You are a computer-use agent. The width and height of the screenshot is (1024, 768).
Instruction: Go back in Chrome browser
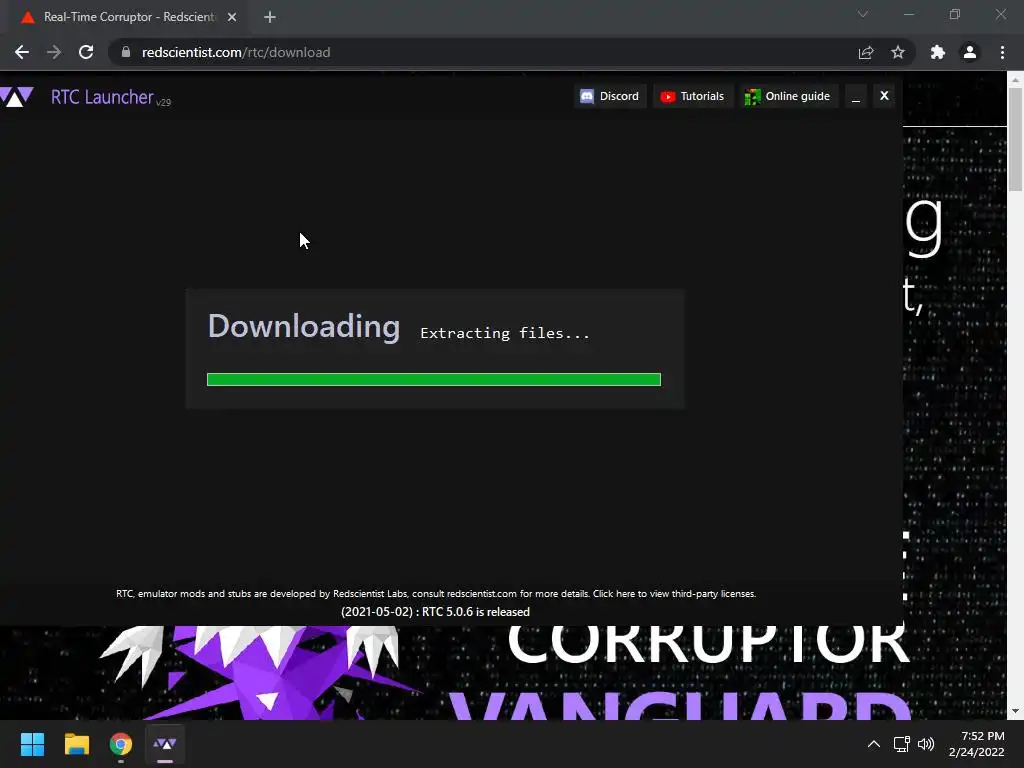pyautogui.click(x=22, y=52)
